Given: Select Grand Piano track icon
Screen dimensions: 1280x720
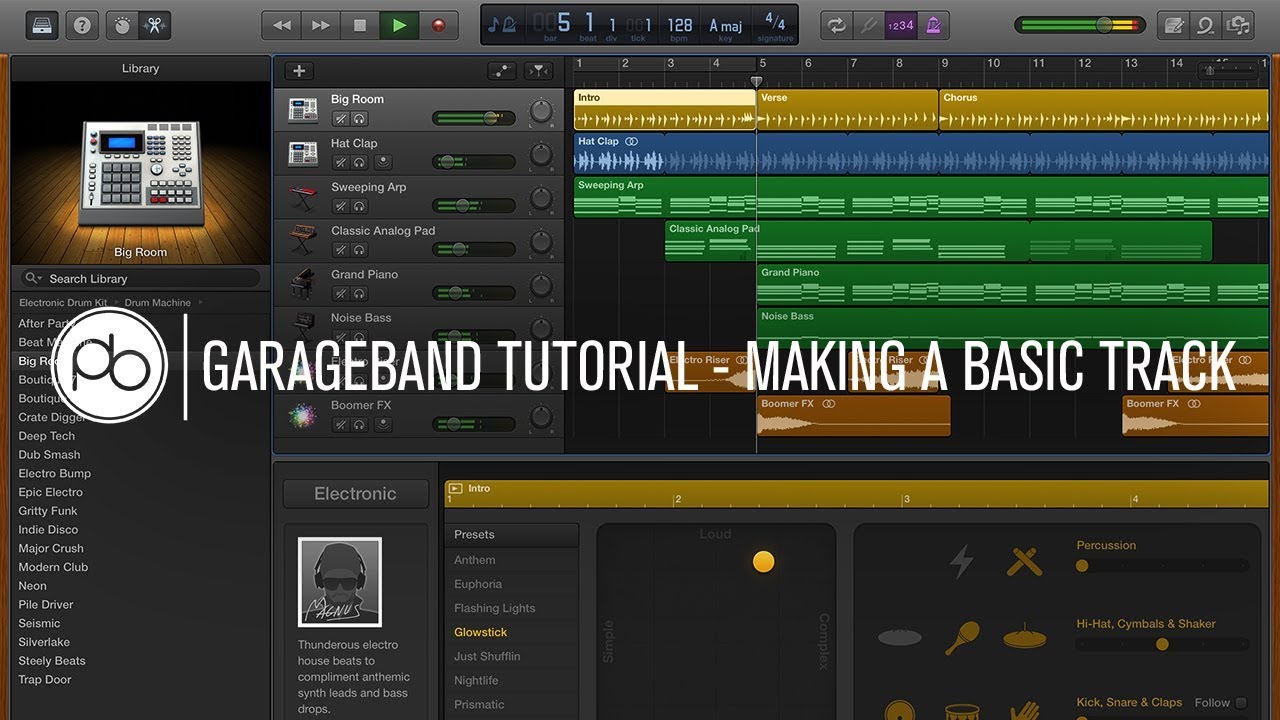Looking at the screenshot, I should coord(302,284).
